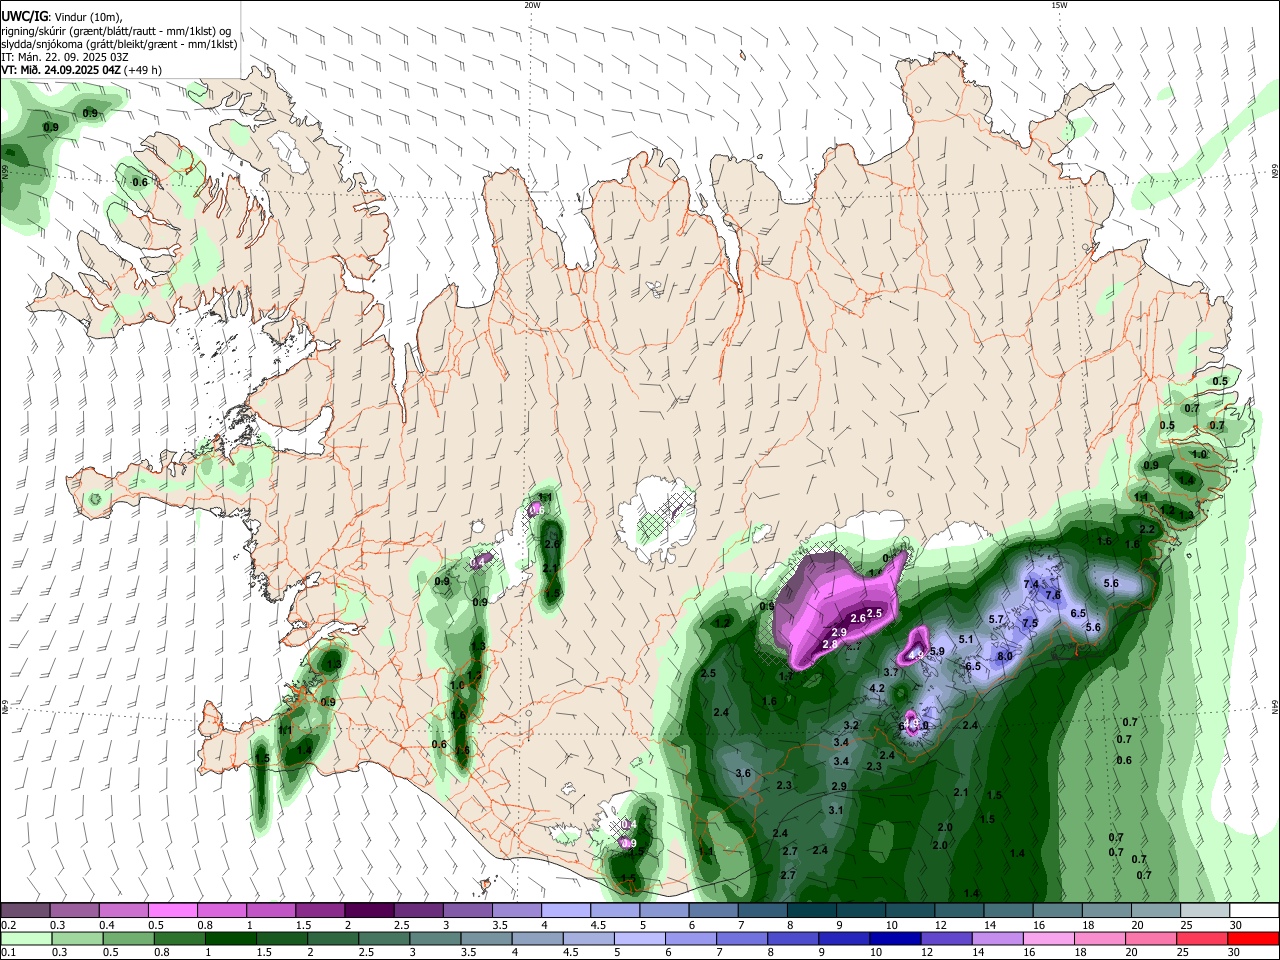Click the red swatch labeled 30 in the rain legend row
1280x960 pixels.
(1253, 939)
